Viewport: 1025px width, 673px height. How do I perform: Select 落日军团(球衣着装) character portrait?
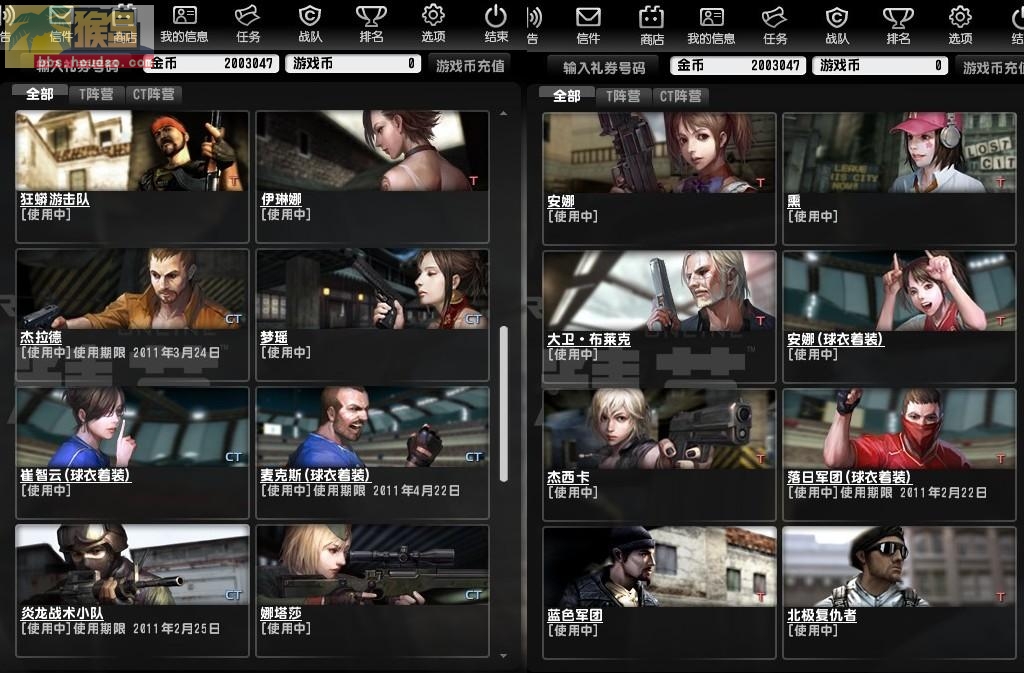tap(899, 429)
